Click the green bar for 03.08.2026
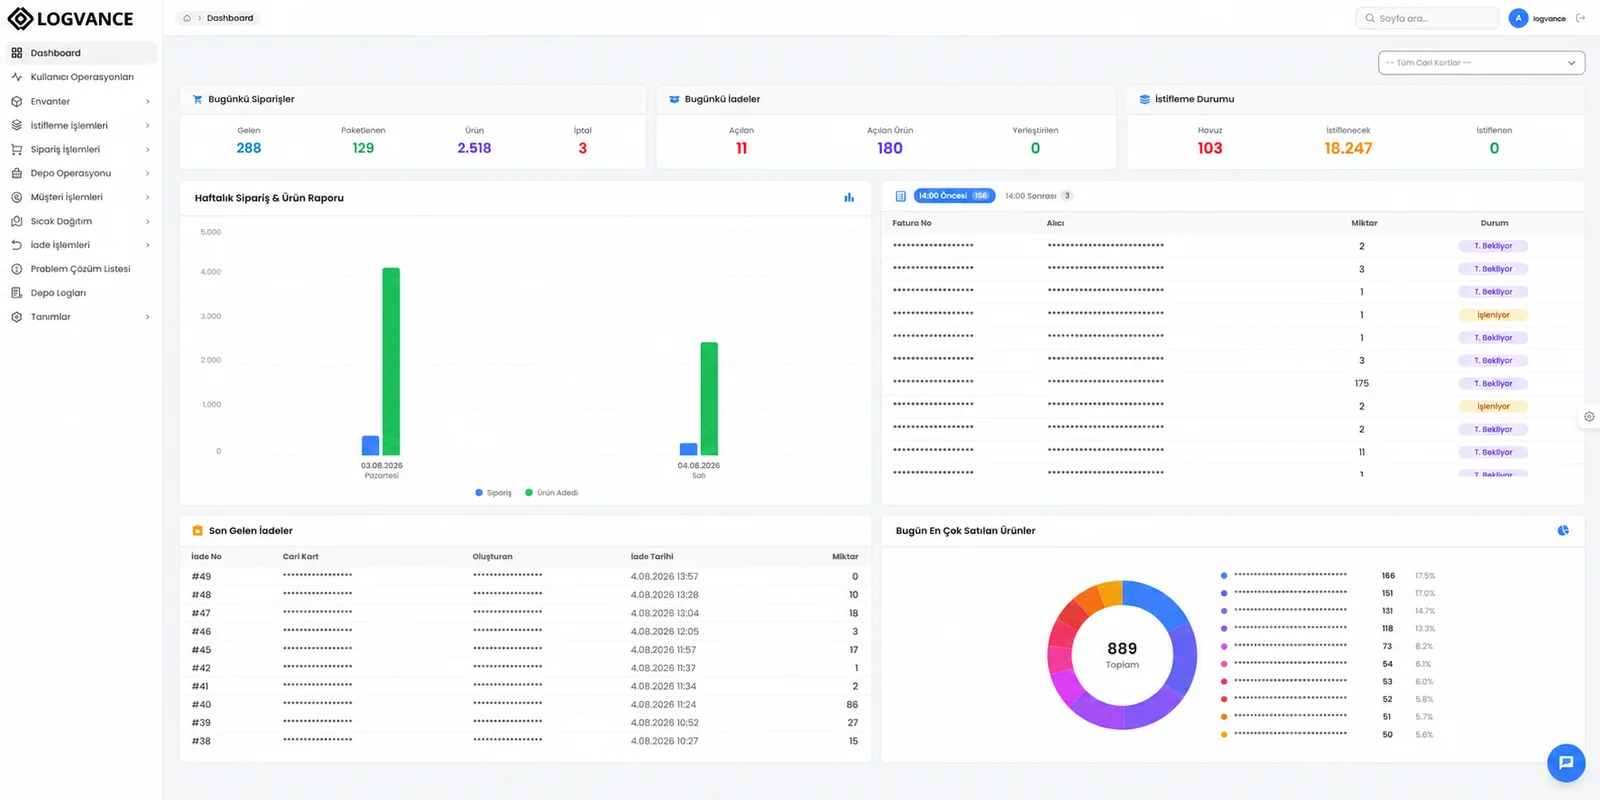 coord(391,361)
